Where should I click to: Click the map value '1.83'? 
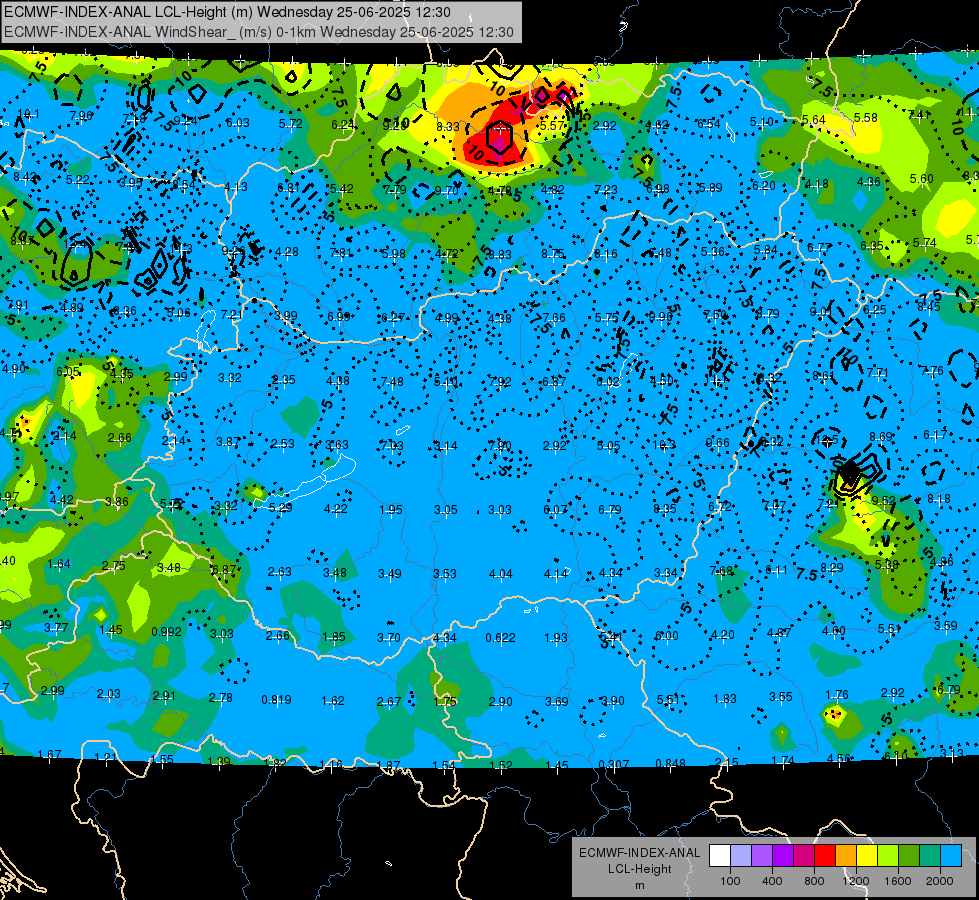725,699
